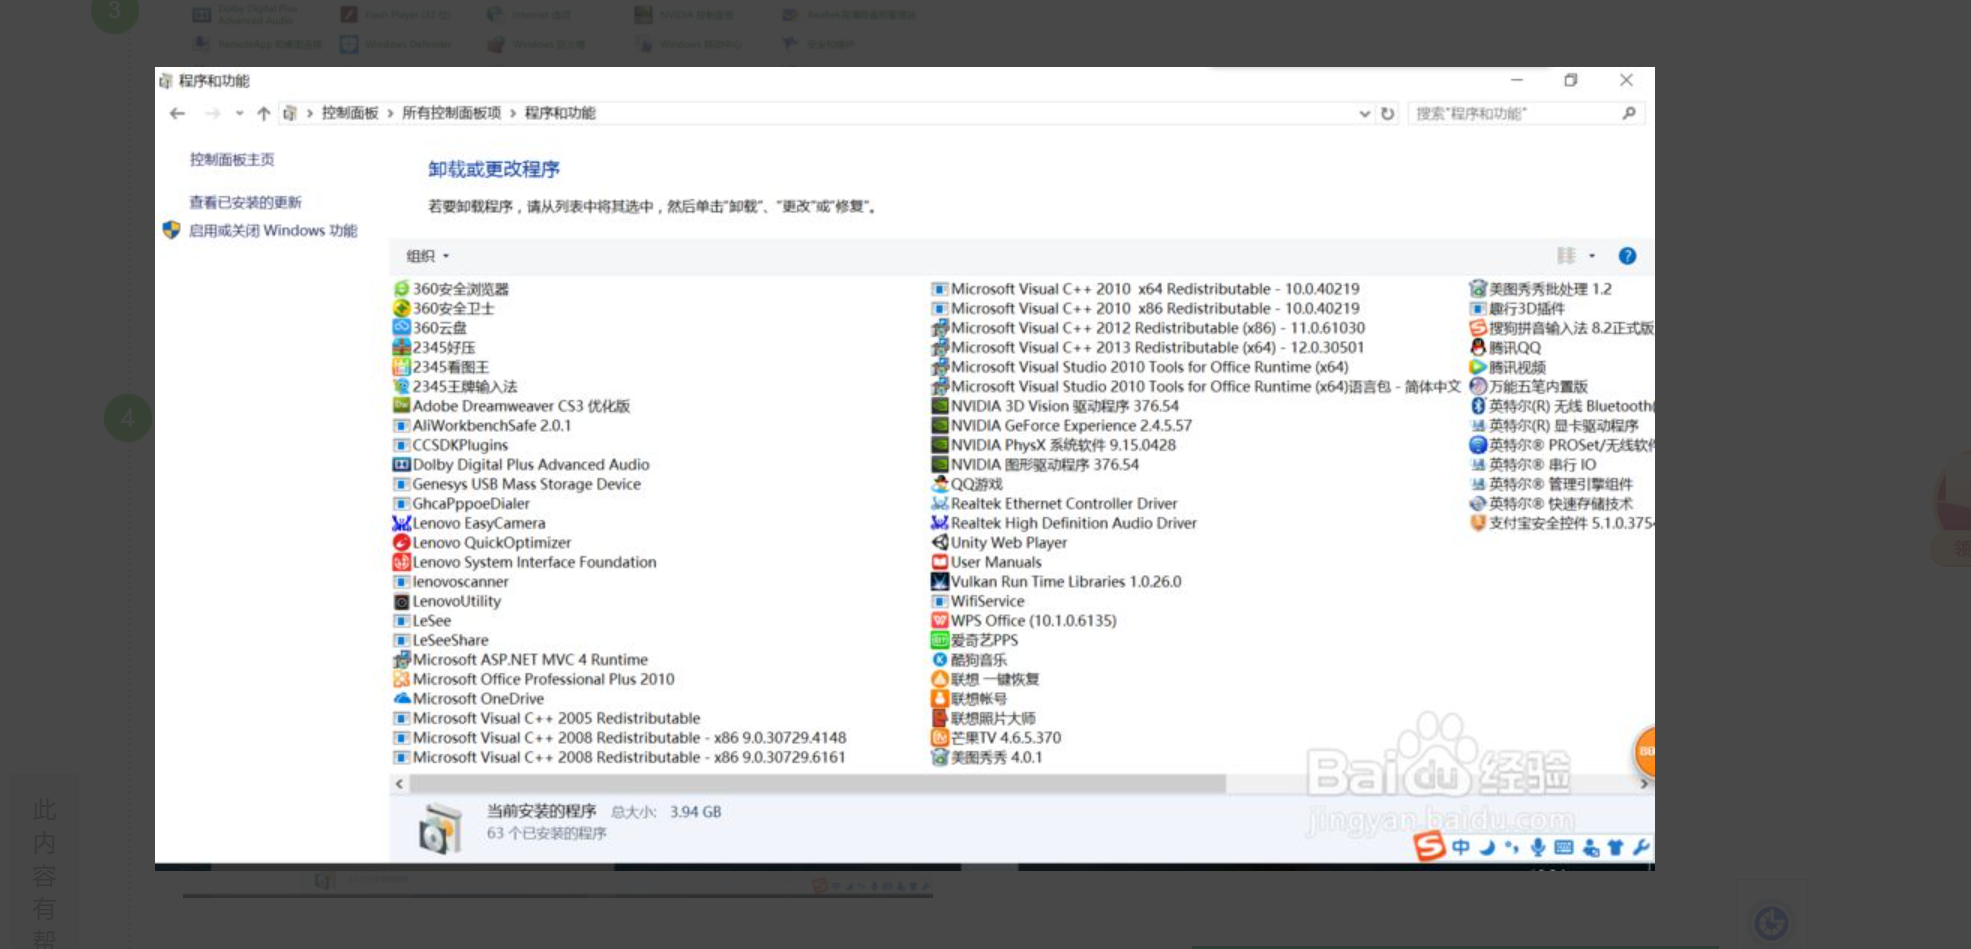The image size is (1971, 949).
Task: Click the Unity Web Player icon
Action: tap(940, 542)
